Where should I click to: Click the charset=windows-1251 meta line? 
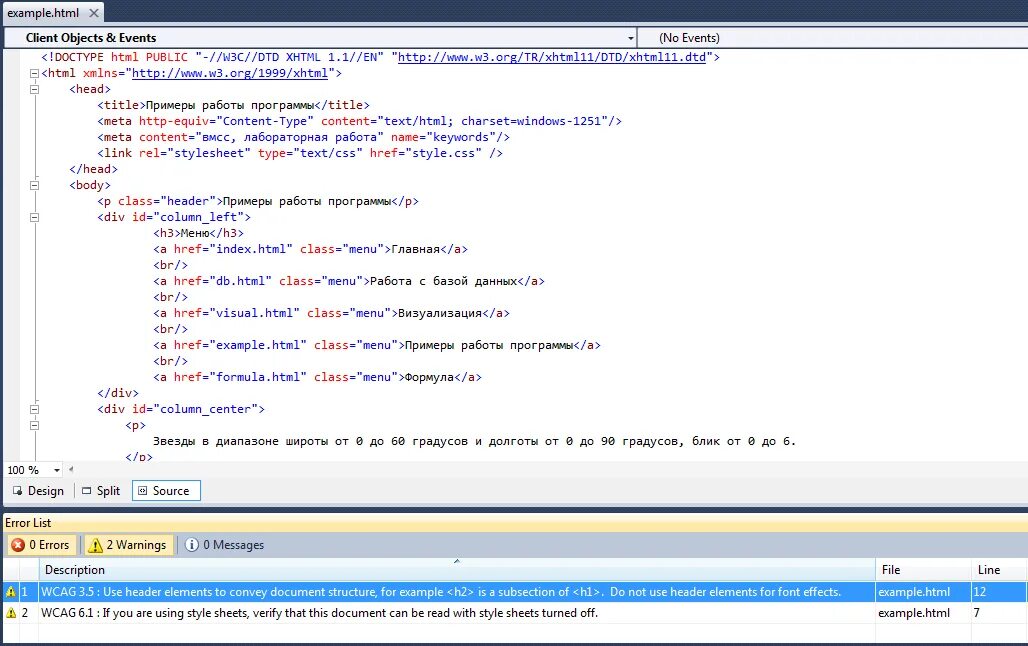(x=359, y=121)
